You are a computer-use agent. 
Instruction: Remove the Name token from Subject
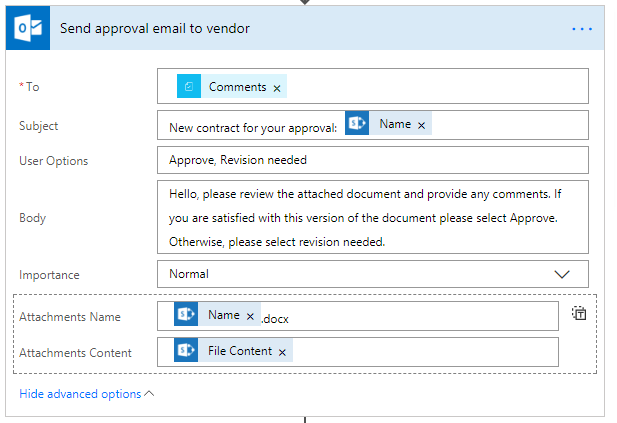[421, 125]
